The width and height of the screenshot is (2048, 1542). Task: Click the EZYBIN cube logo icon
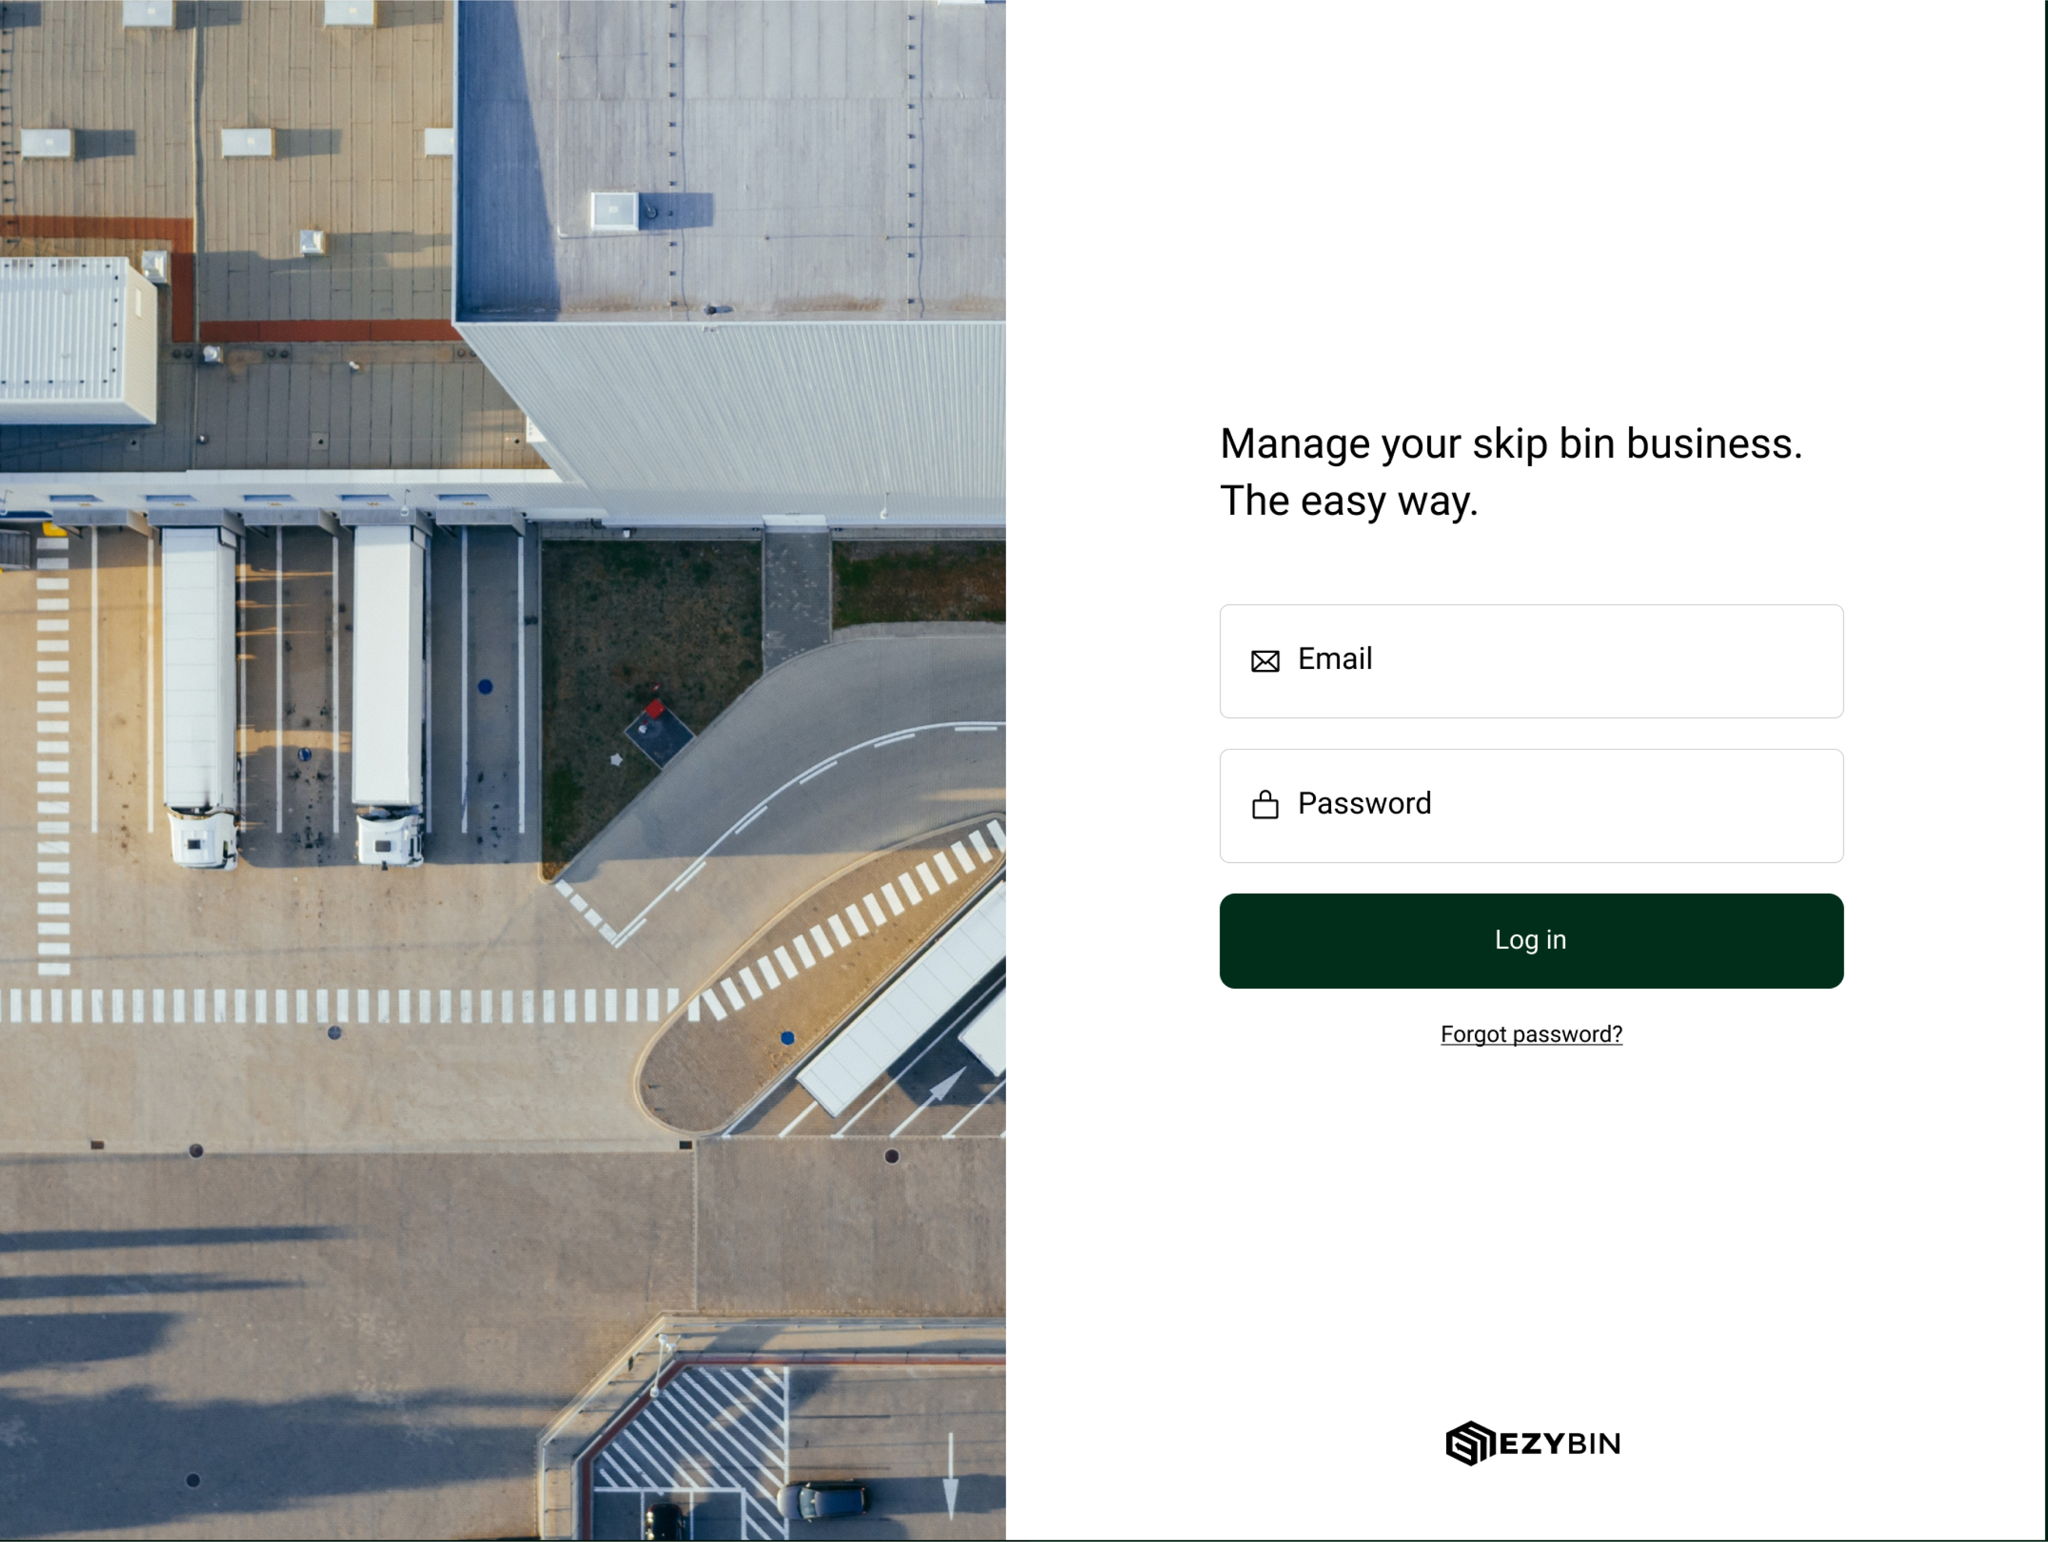click(x=1470, y=1443)
